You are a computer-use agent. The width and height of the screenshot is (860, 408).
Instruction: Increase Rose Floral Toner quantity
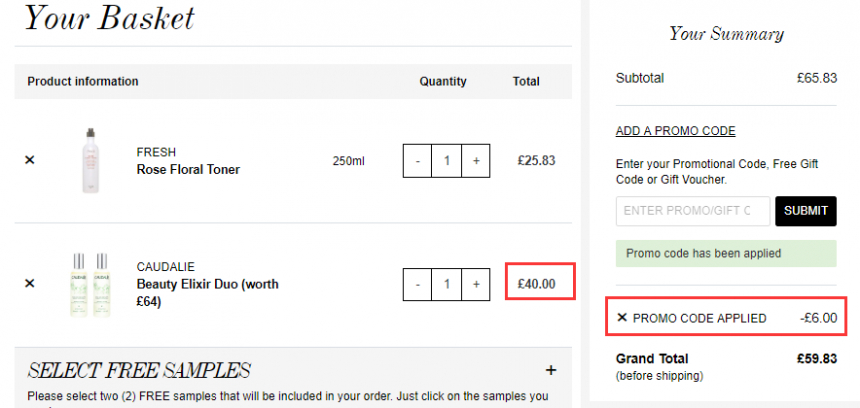coord(476,161)
